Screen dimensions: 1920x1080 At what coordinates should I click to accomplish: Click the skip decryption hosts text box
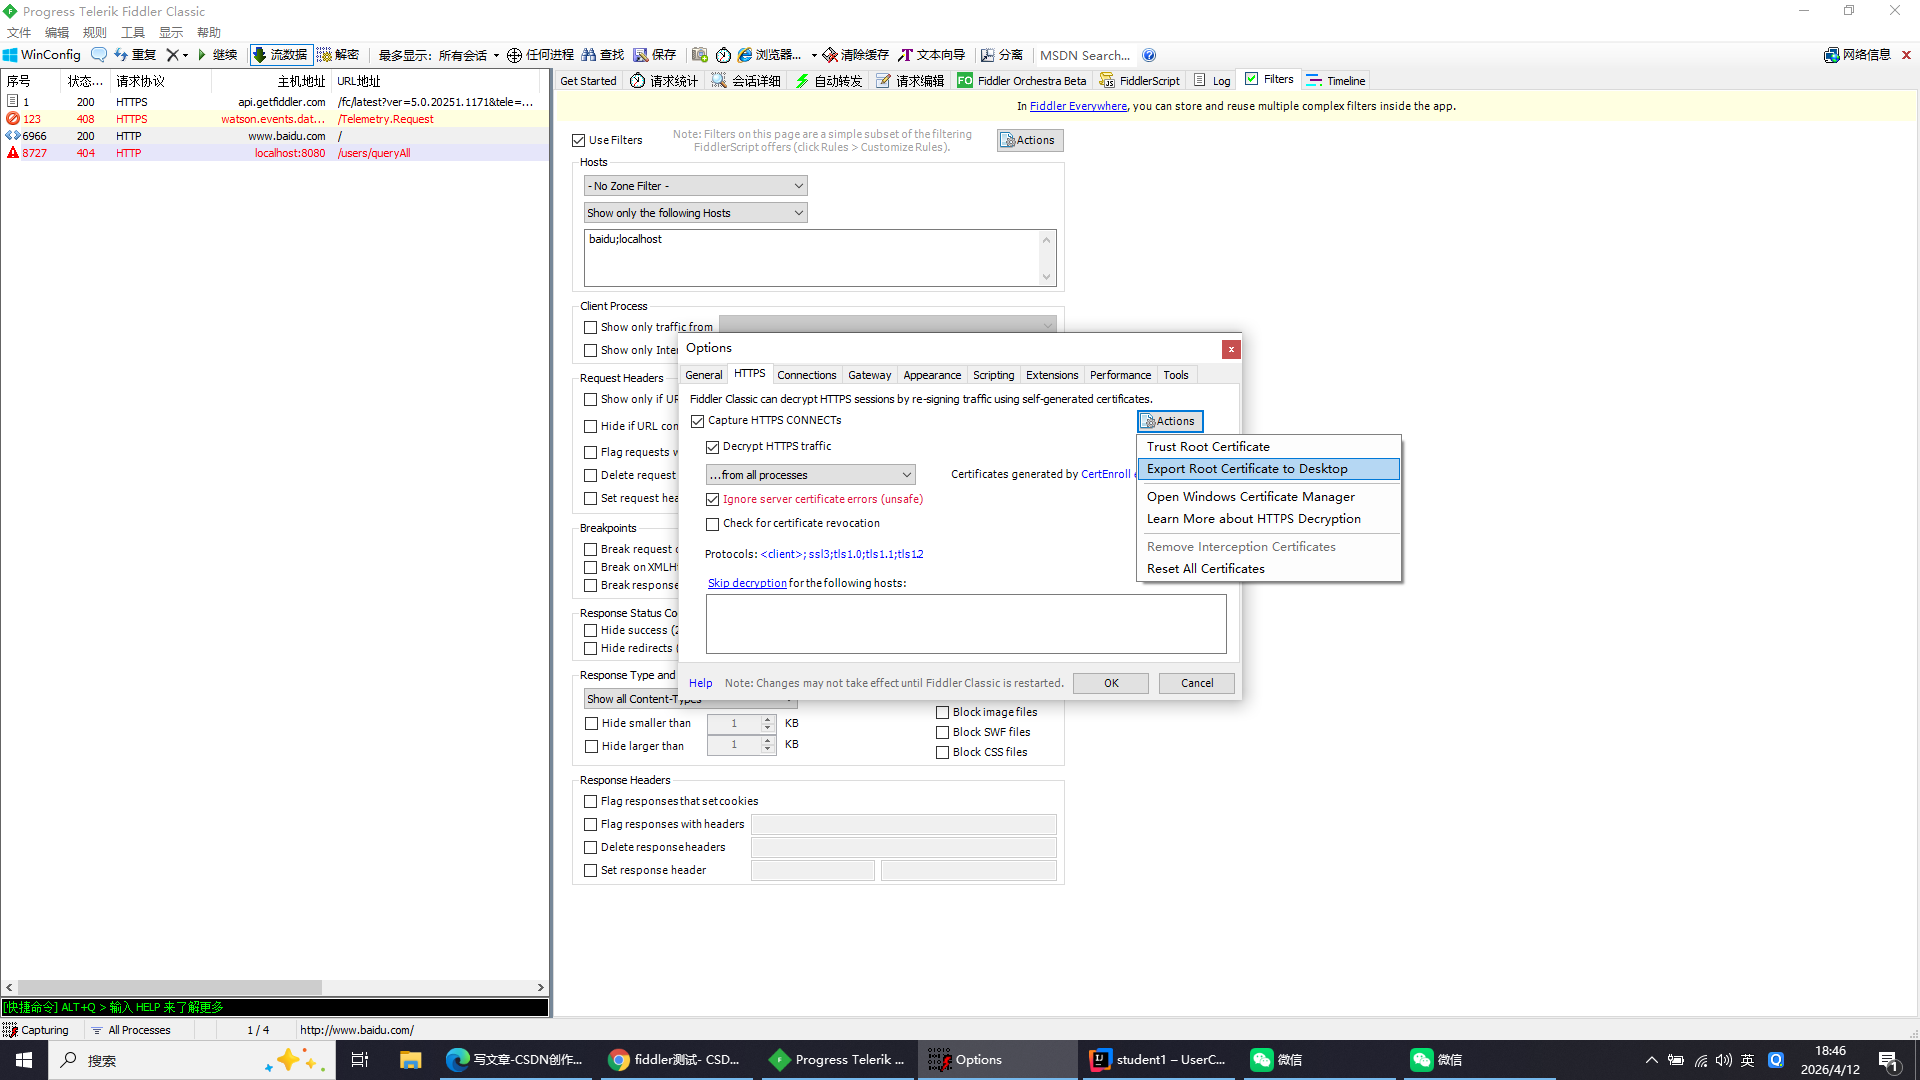click(x=965, y=624)
